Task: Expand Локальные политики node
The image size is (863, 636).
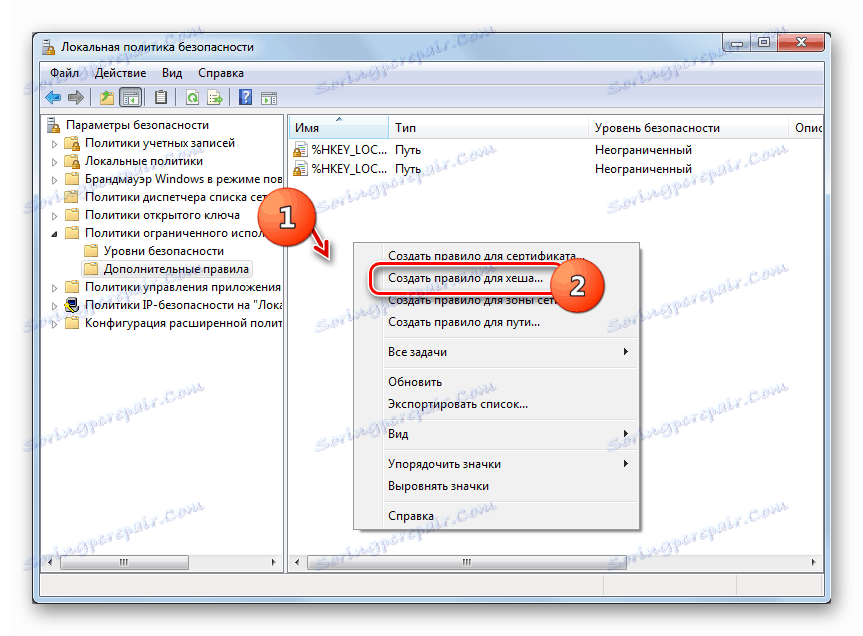Action: point(54,162)
